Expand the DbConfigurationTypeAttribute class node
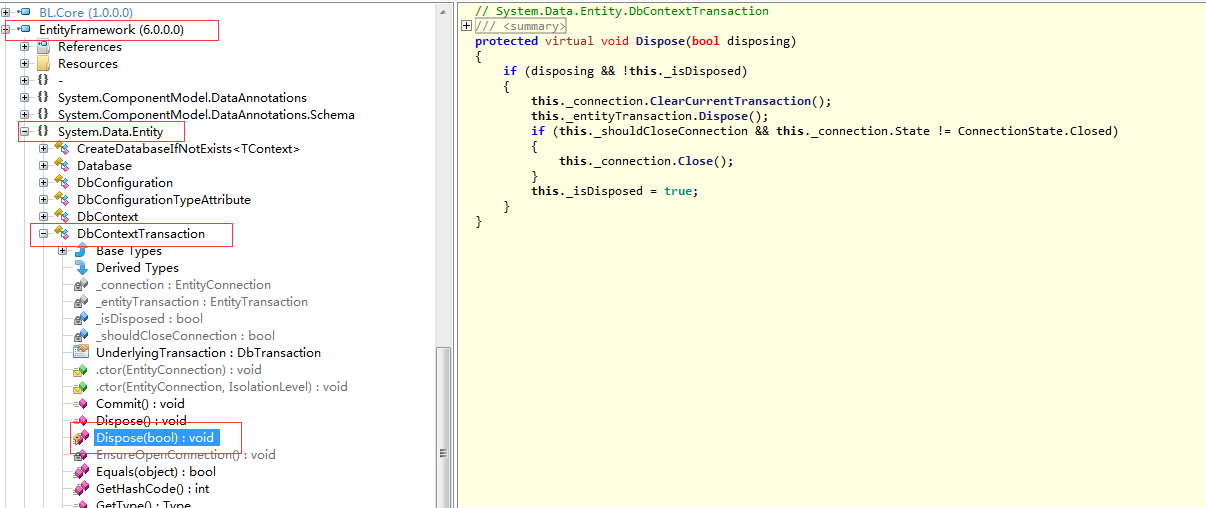The height and width of the screenshot is (508, 1206). coord(44,200)
